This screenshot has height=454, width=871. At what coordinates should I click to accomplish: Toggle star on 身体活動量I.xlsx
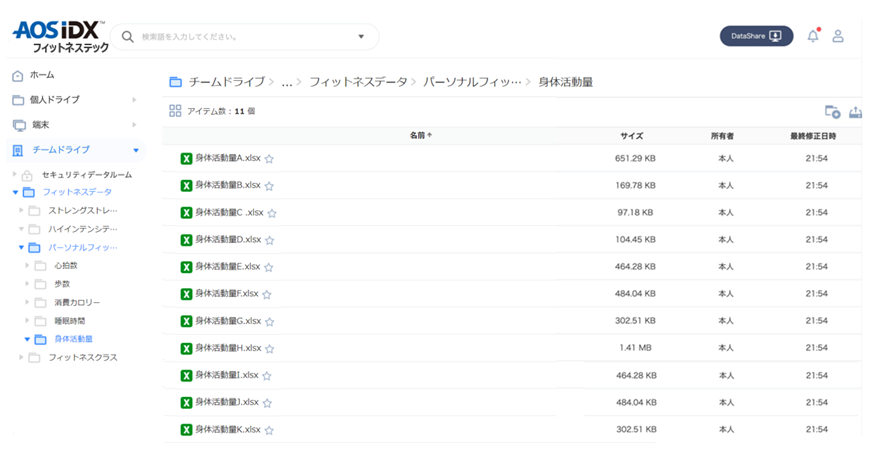pyautogui.click(x=267, y=376)
